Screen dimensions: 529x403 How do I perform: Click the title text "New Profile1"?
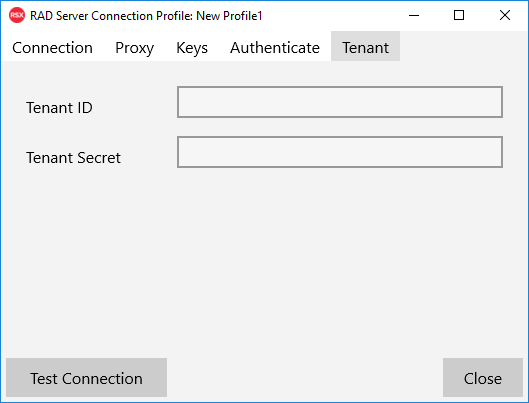[x=229, y=16]
